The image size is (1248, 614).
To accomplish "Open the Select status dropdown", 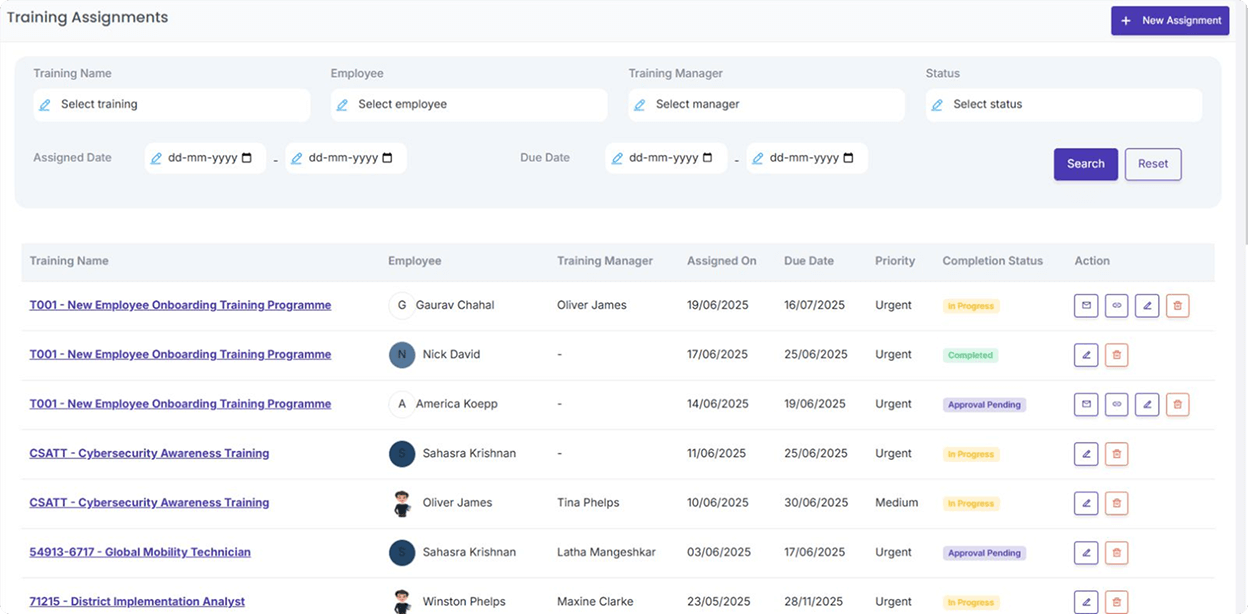I will coord(1063,105).
